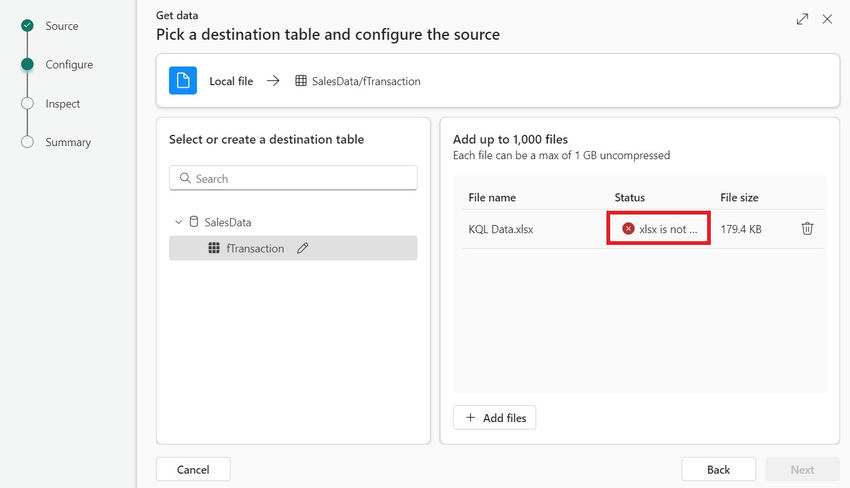Click the table icon next to SalesData/fTransaction
The width and height of the screenshot is (850, 488).
coord(301,81)
